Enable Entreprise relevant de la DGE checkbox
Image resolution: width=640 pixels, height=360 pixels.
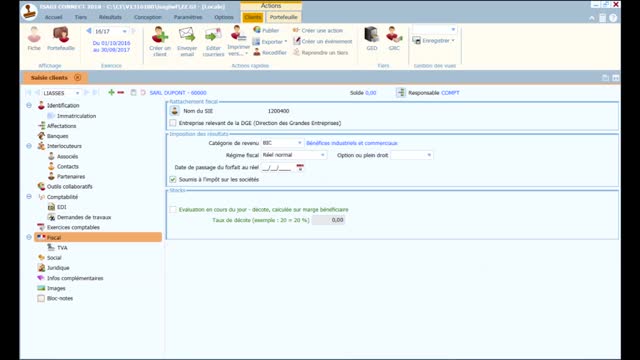click(173, 123)
